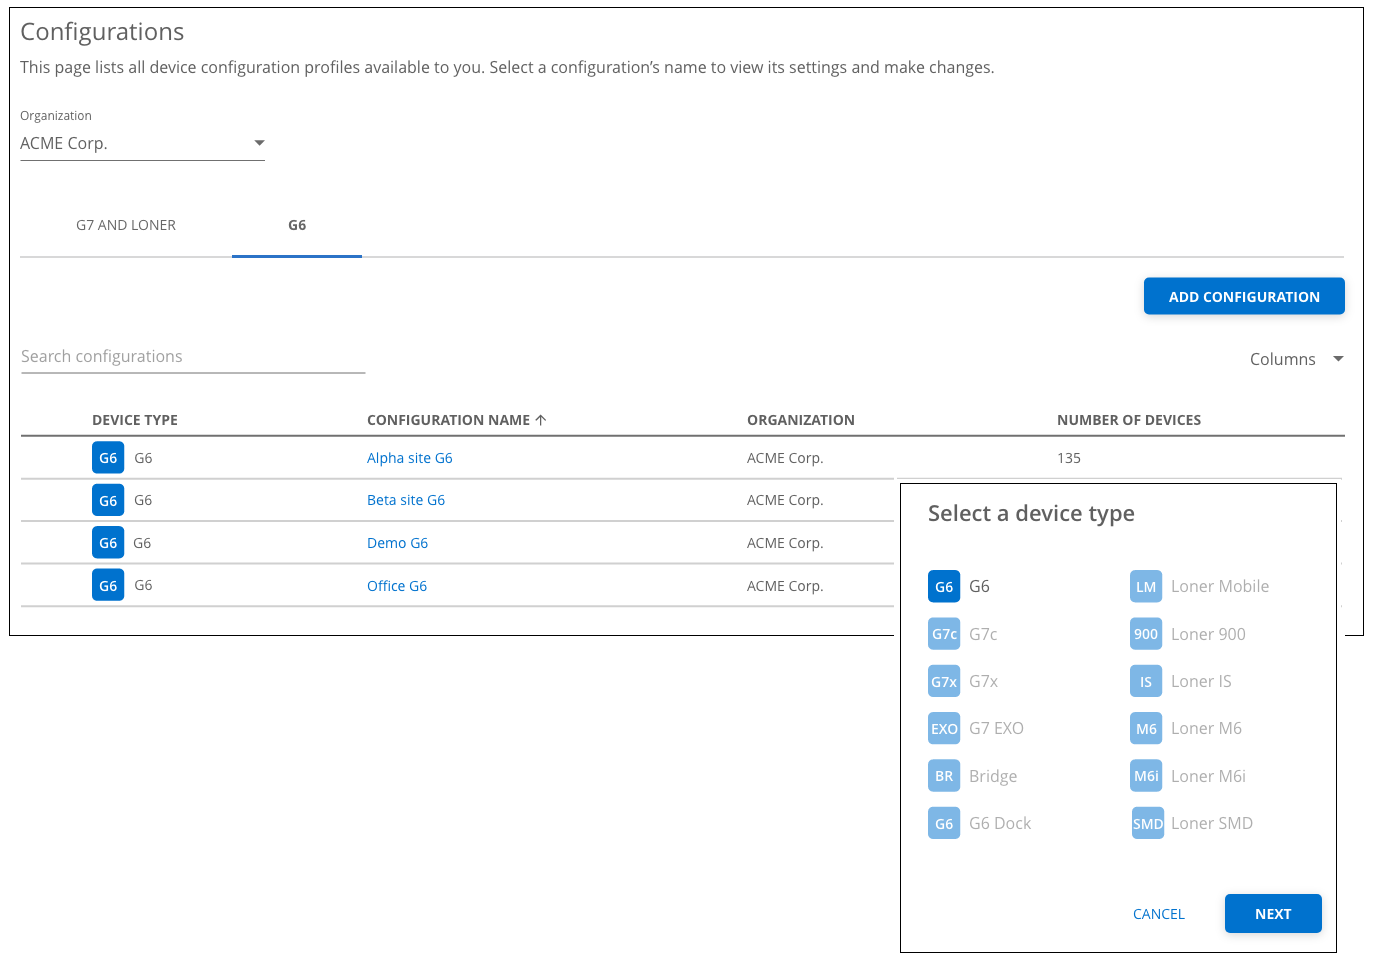Pick the Loner M6i icon
The width and height of the screenshot is (1392, 969).
(x=1146, y=776)
